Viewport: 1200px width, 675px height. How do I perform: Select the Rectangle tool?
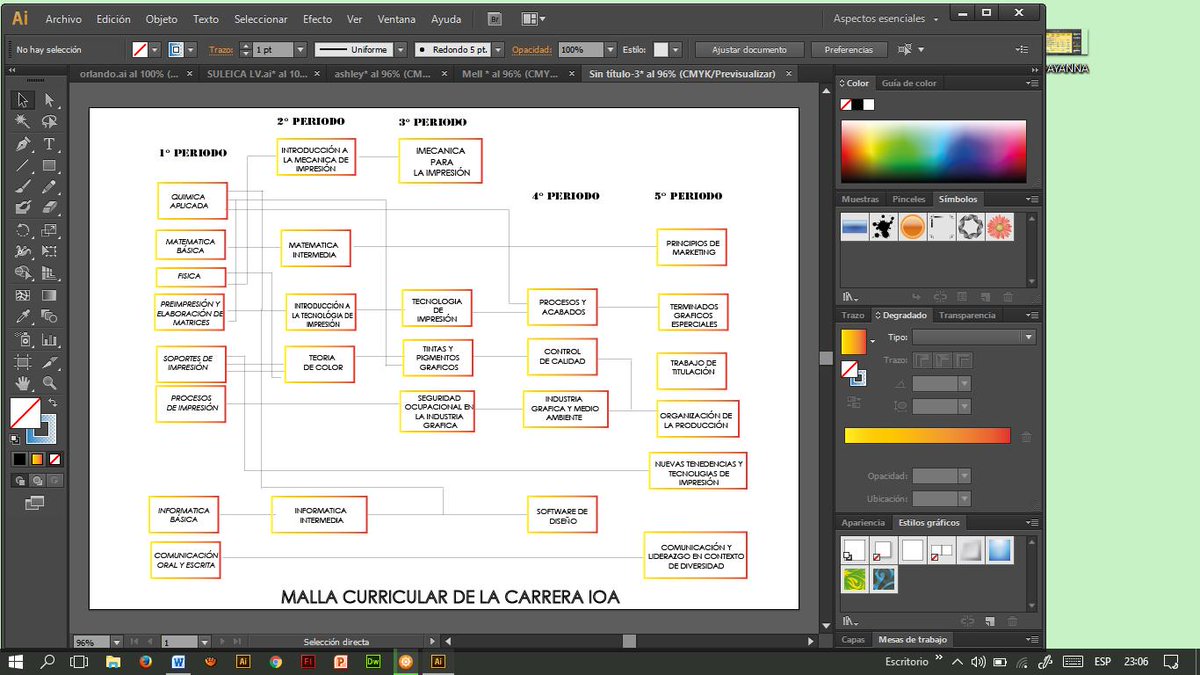tap(49, 166)
